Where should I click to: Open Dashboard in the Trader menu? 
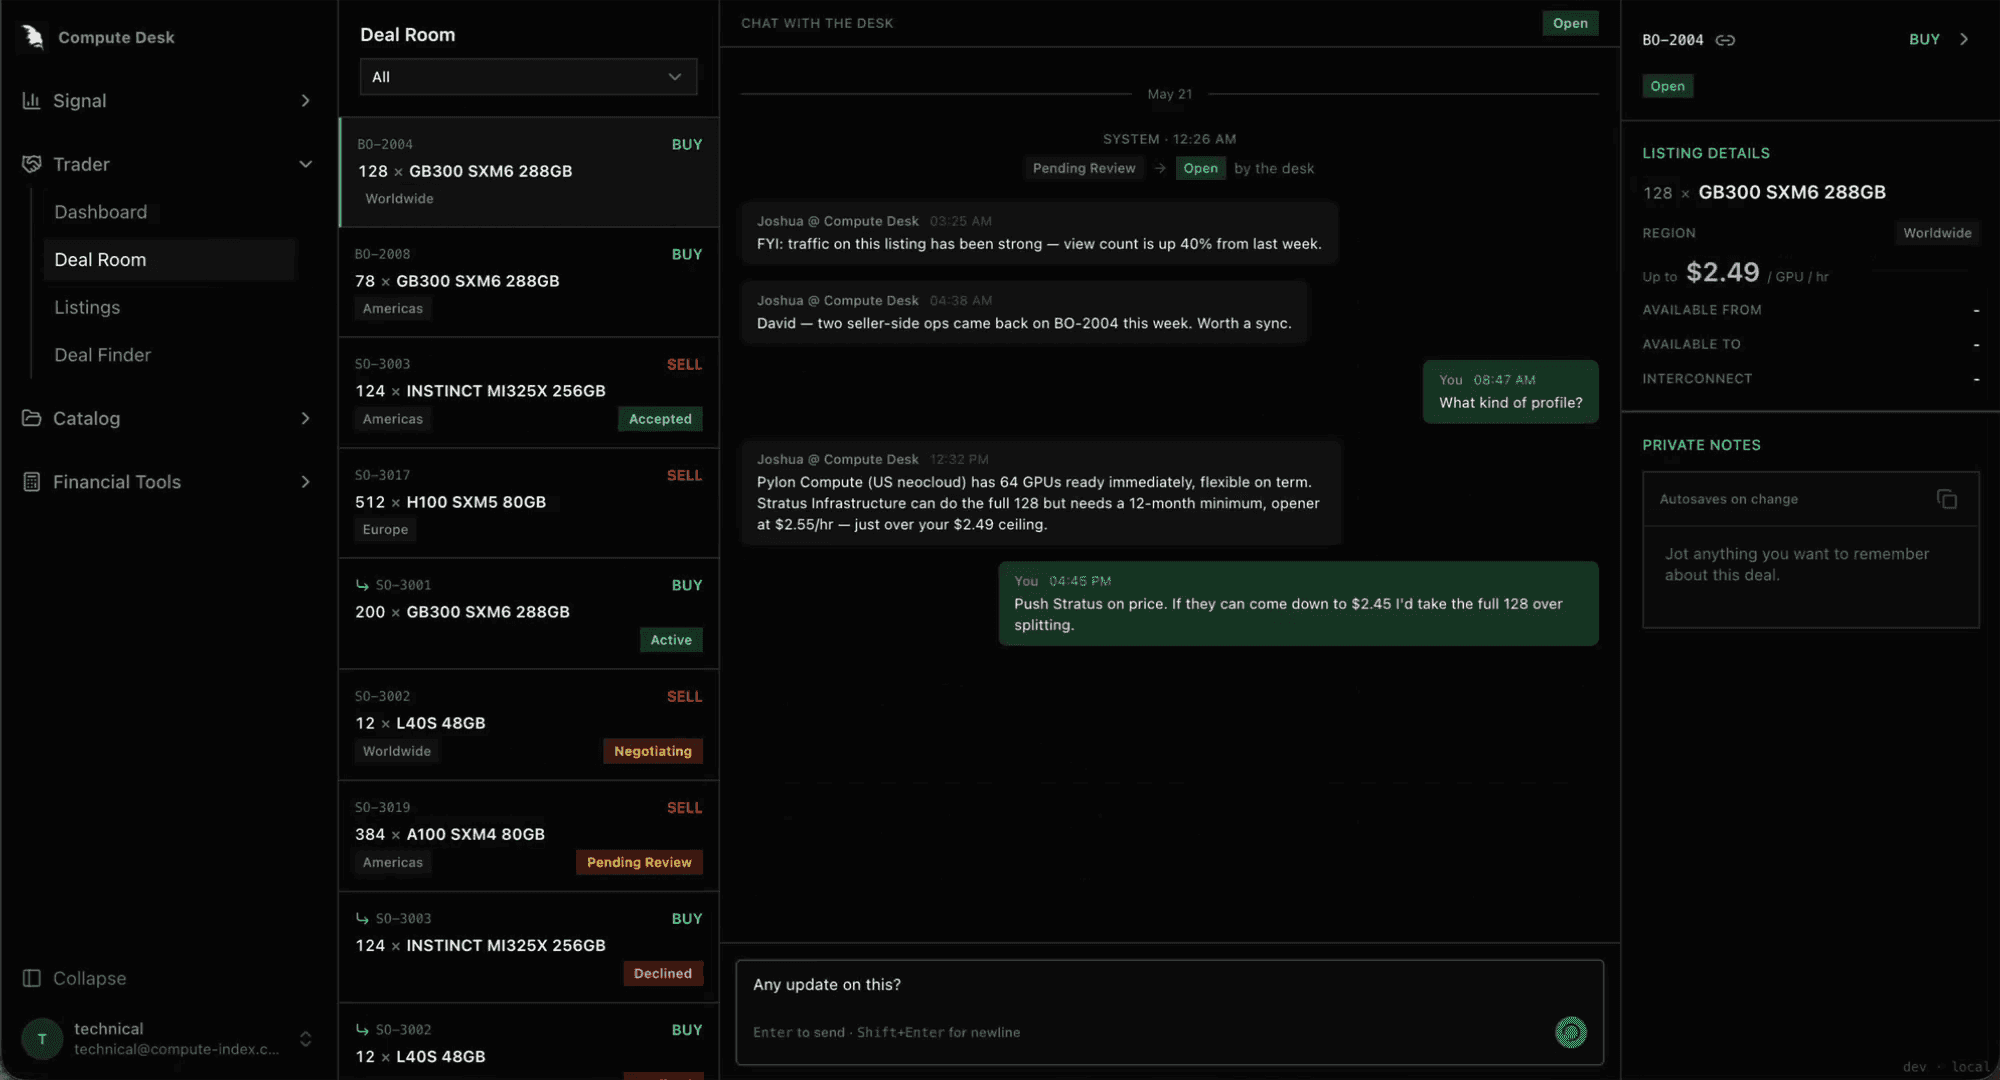[100, 212]
